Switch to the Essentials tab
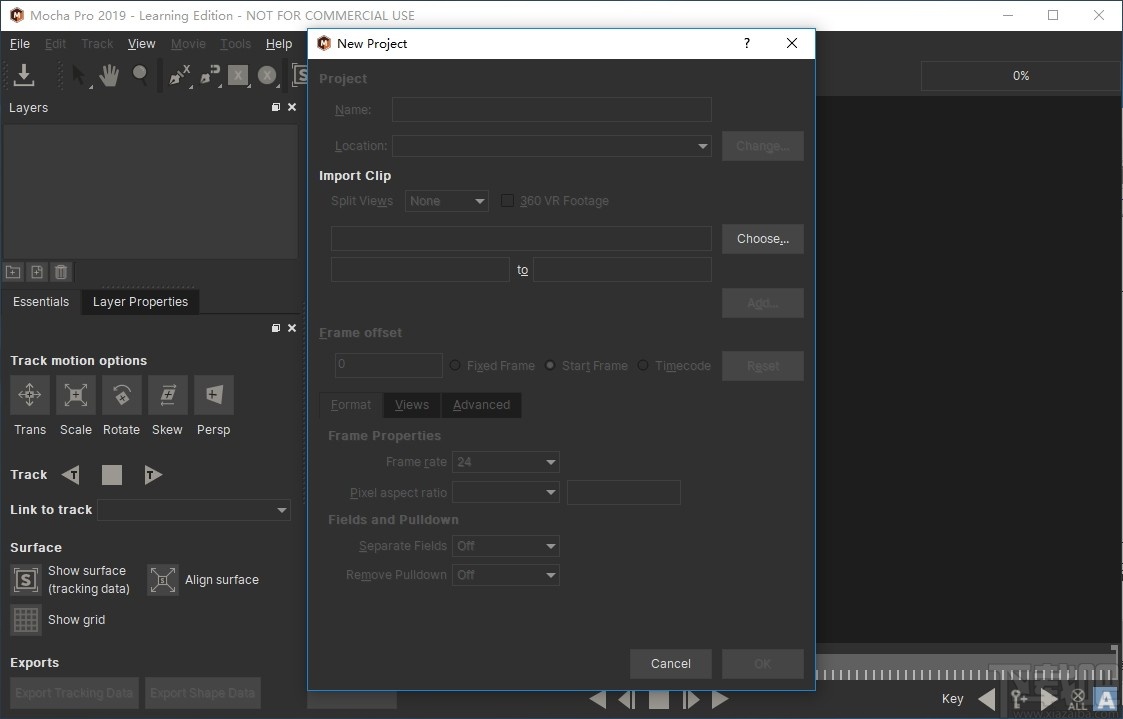Screen dimensions: 1123x719 41,301
